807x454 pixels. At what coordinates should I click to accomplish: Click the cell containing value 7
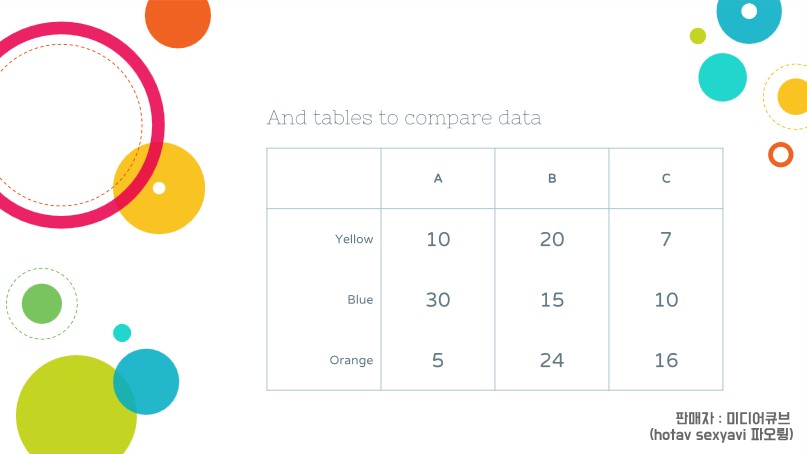click(666, 239)
